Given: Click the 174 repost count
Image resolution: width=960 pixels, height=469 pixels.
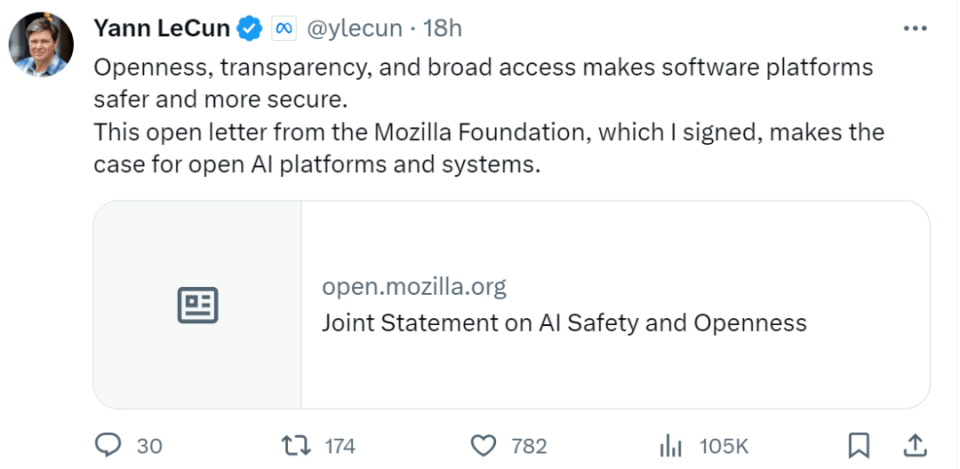Looking at the screenshot, I should (340, 446).
